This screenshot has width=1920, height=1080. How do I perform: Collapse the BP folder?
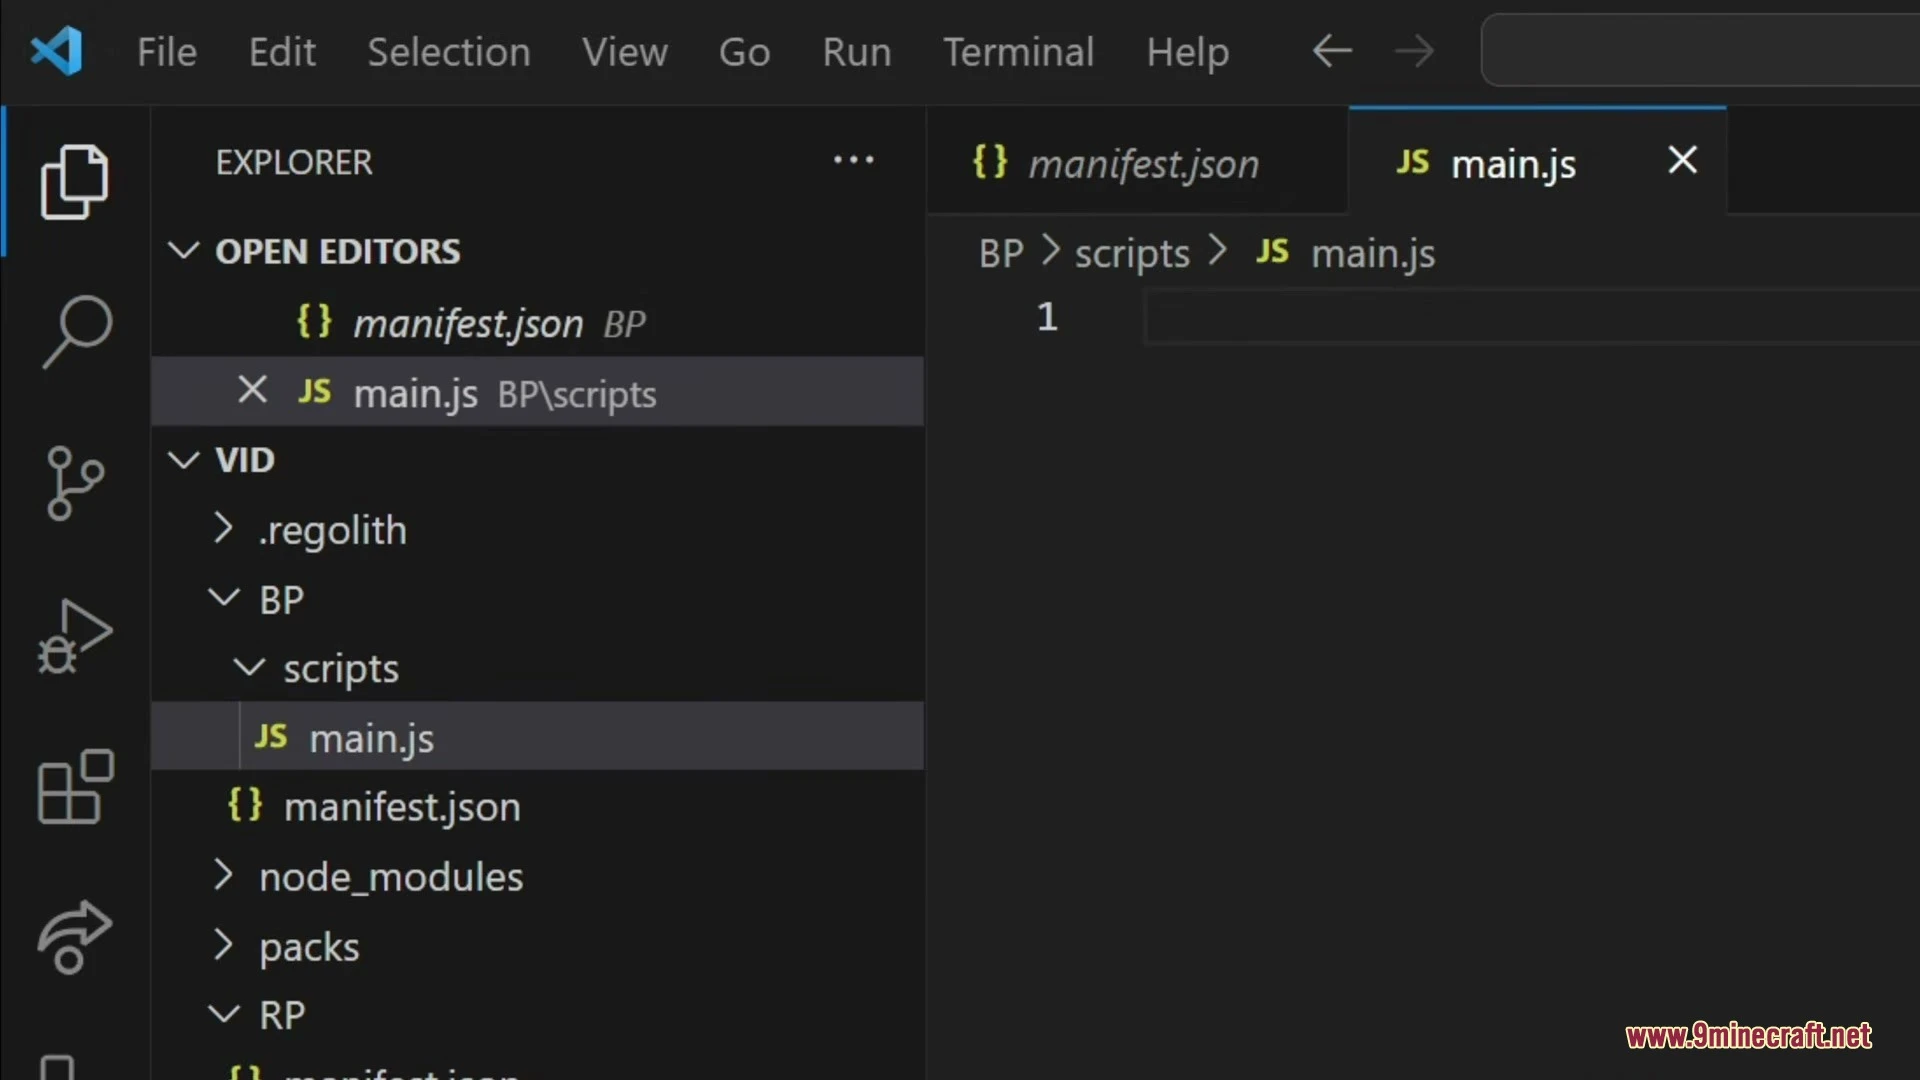tap(223, 598)
